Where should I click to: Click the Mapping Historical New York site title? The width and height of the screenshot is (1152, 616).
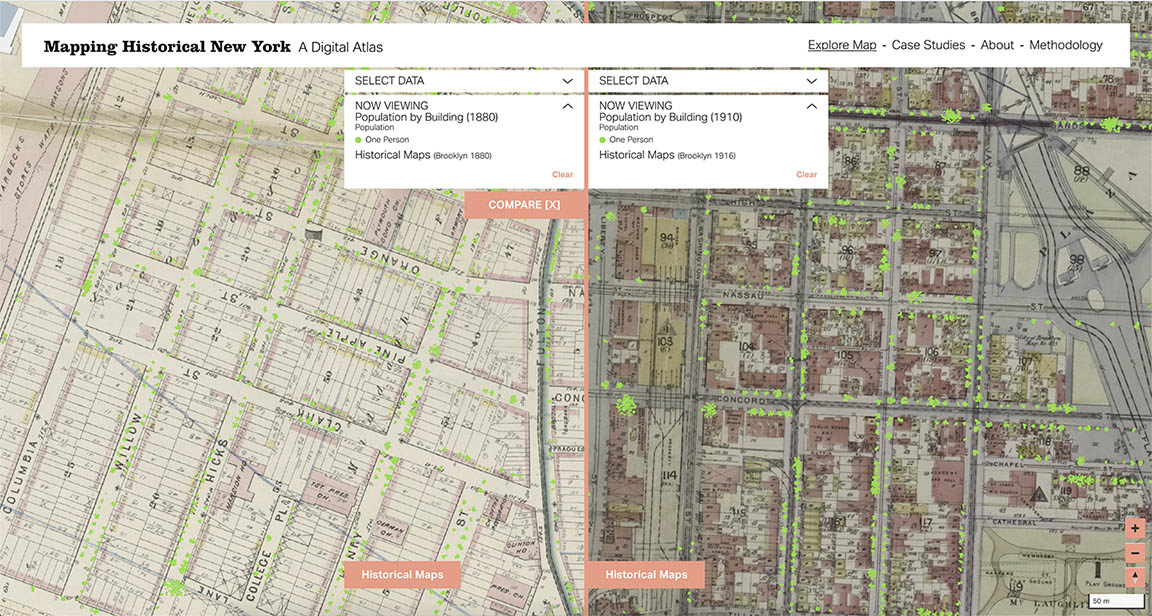click(x=168, y=46)
